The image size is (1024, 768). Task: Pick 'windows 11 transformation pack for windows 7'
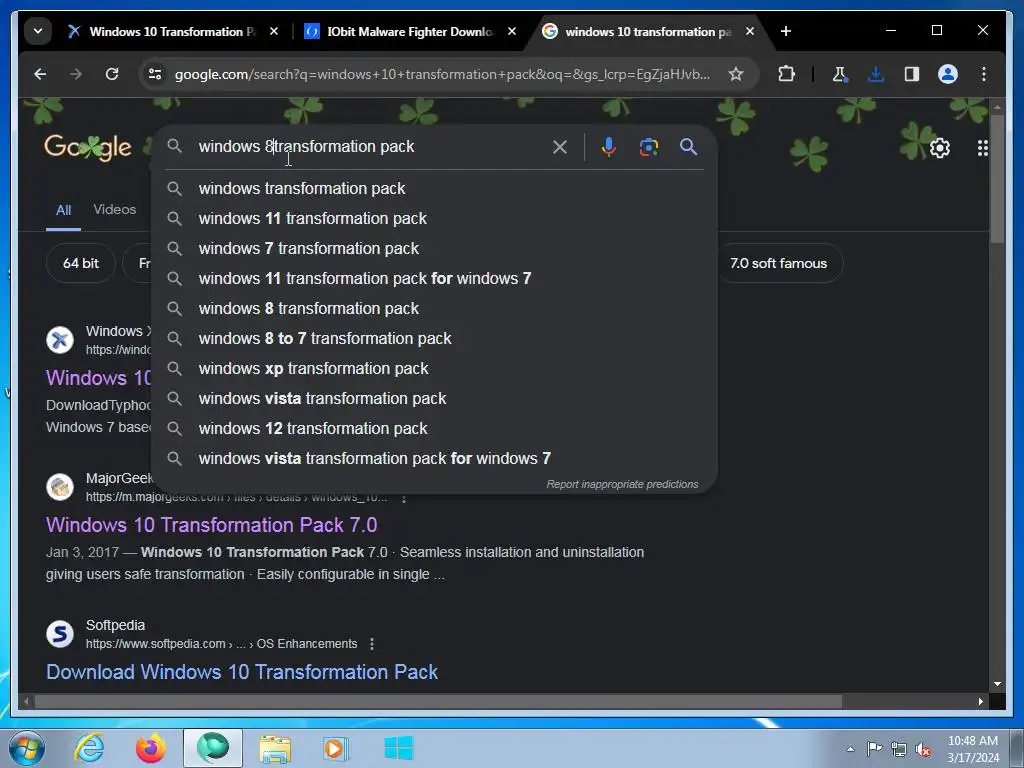(x=435, y=279)
